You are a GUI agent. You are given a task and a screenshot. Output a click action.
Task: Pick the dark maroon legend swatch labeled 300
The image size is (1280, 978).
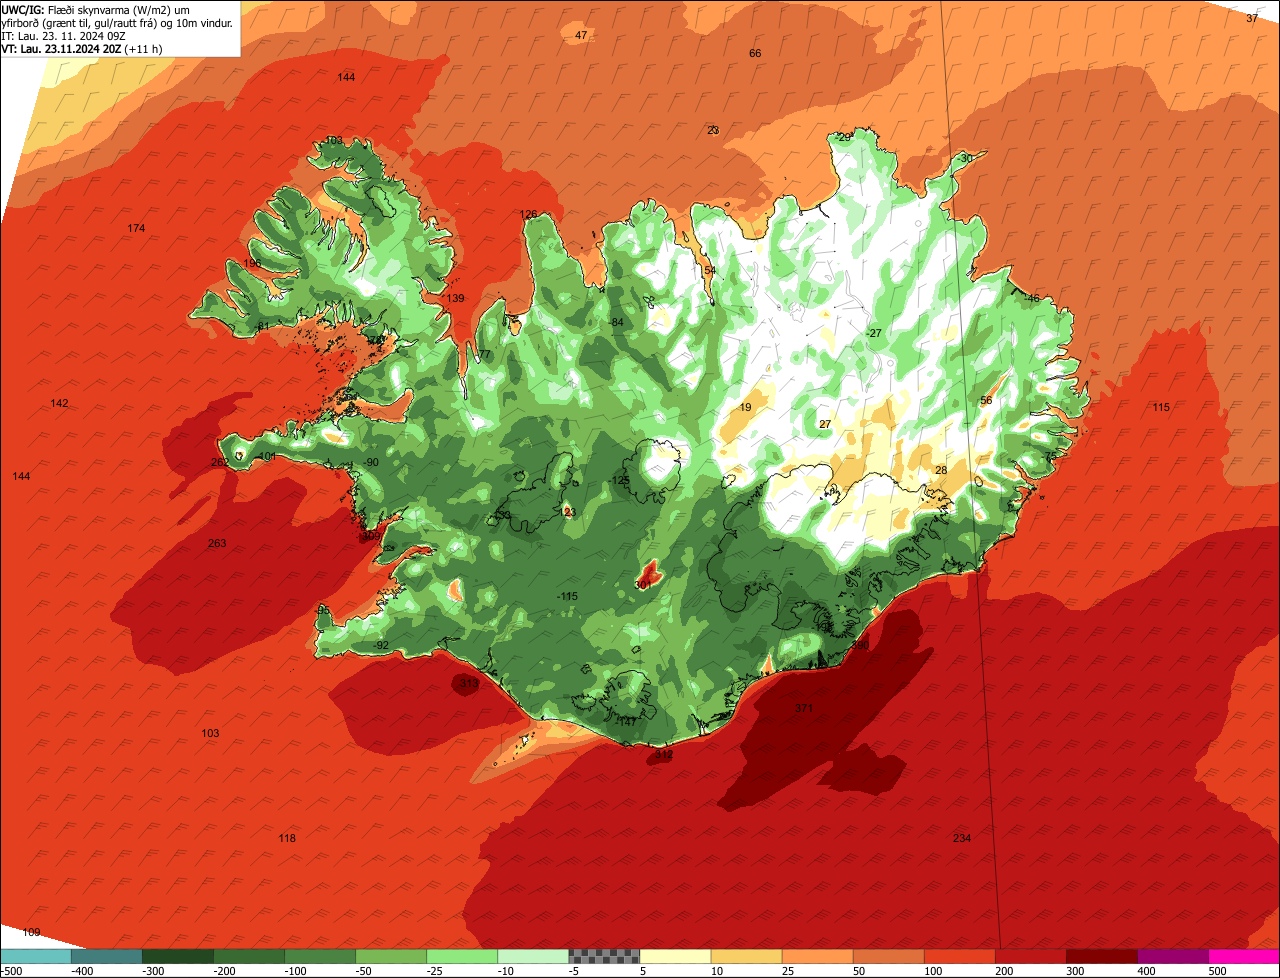pyautogui.click(x=1101, y=956)
